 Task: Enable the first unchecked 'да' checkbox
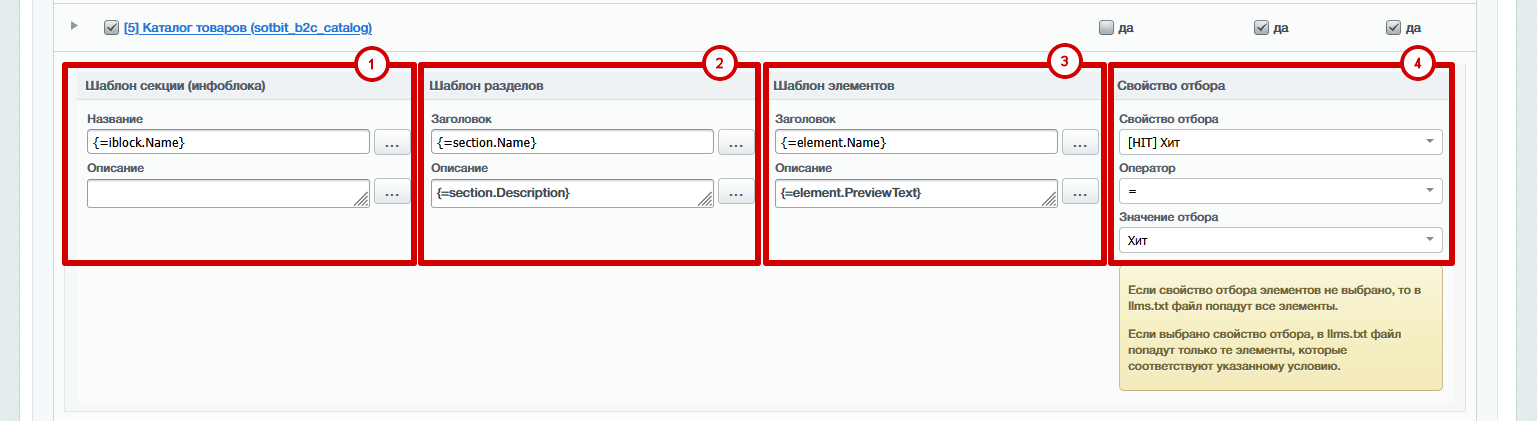coord(1106,28)
